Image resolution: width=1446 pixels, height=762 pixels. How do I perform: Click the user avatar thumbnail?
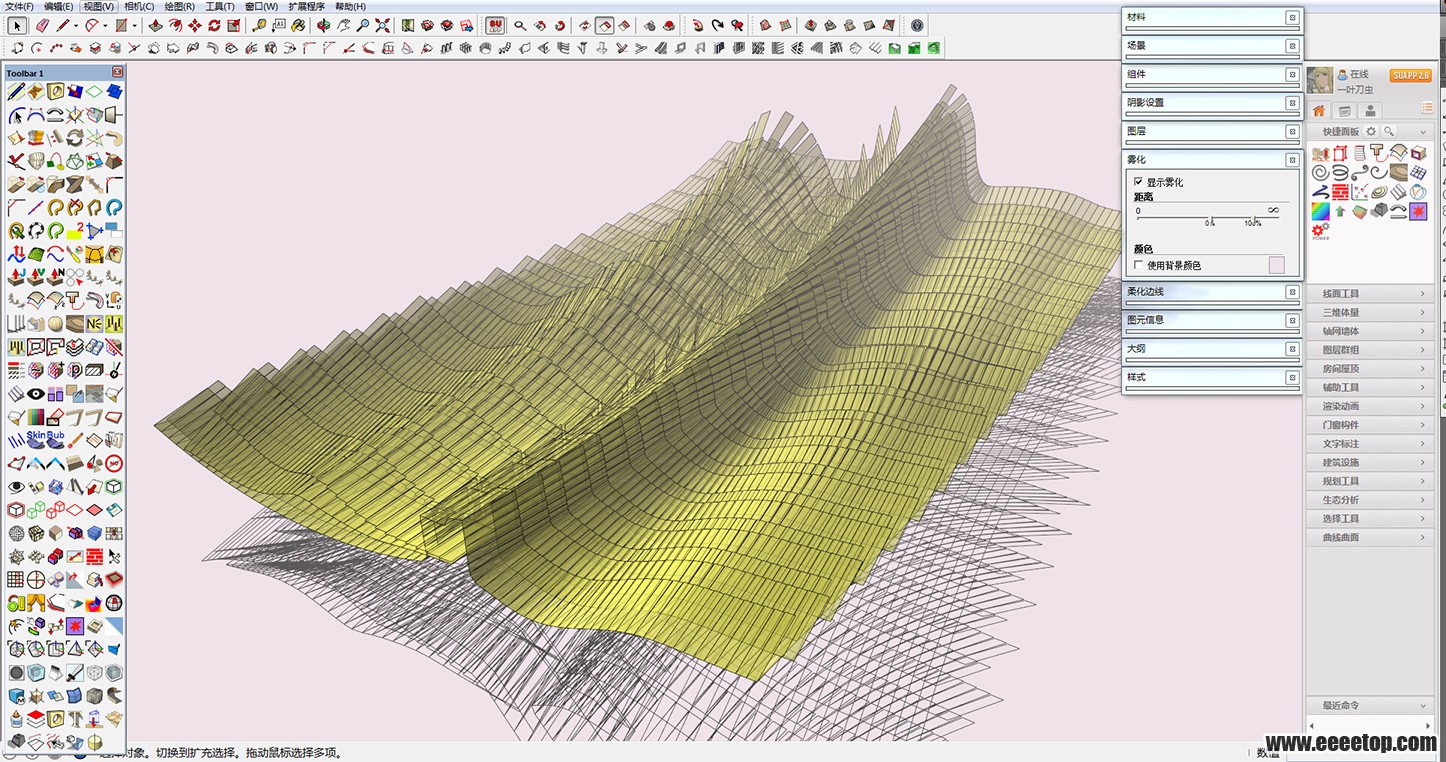point(1320,80)
